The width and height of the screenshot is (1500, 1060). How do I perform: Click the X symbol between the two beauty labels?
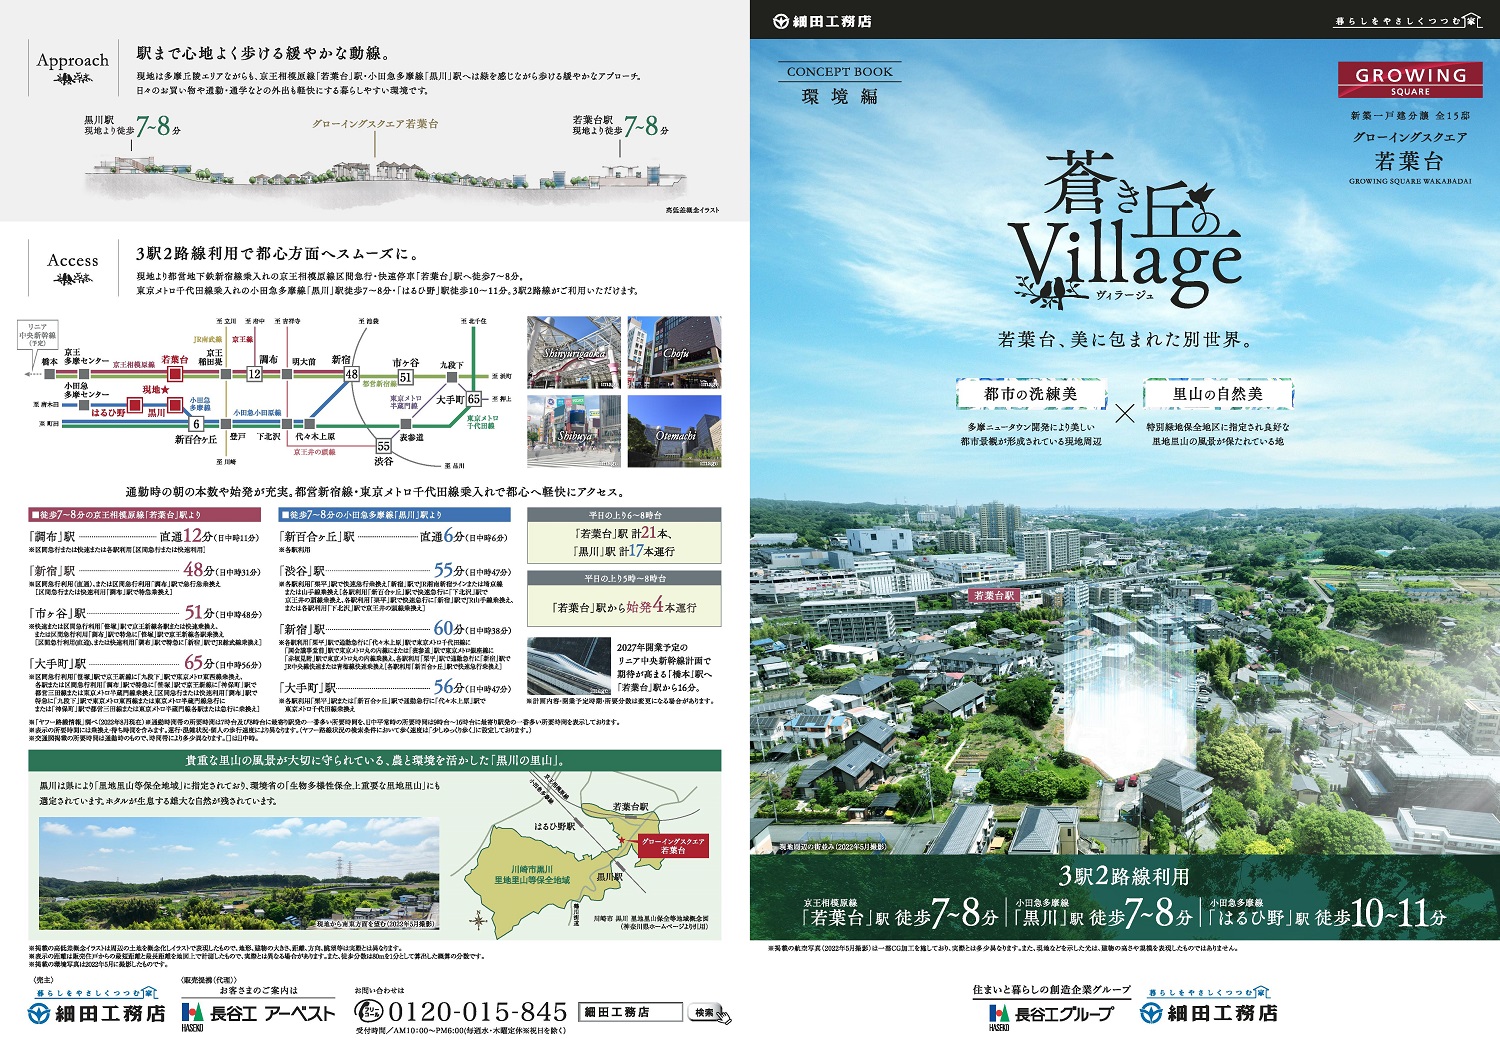tap(1125, 413)
